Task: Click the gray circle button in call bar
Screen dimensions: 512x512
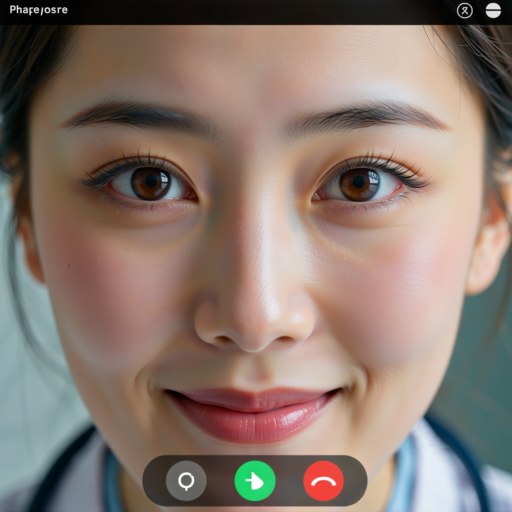Action: tap(186, 481)
